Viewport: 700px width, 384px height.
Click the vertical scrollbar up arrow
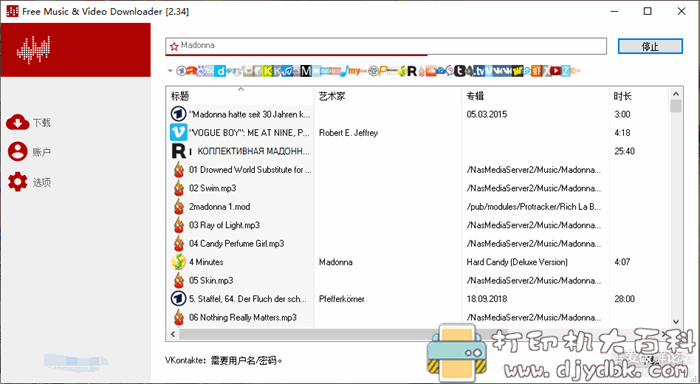point(675,94)
